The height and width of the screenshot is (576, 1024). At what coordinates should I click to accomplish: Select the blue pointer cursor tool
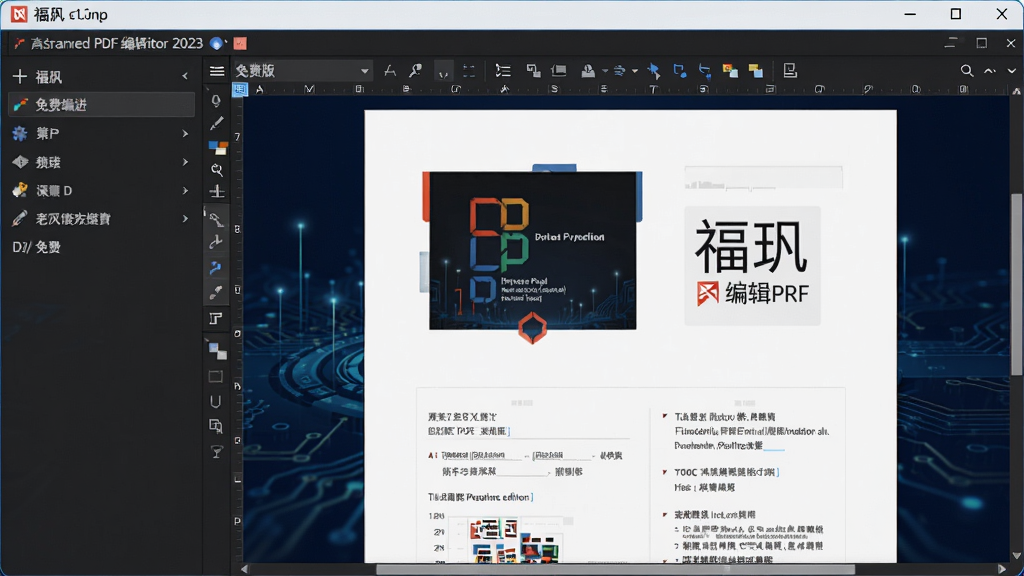pos(654,71)
